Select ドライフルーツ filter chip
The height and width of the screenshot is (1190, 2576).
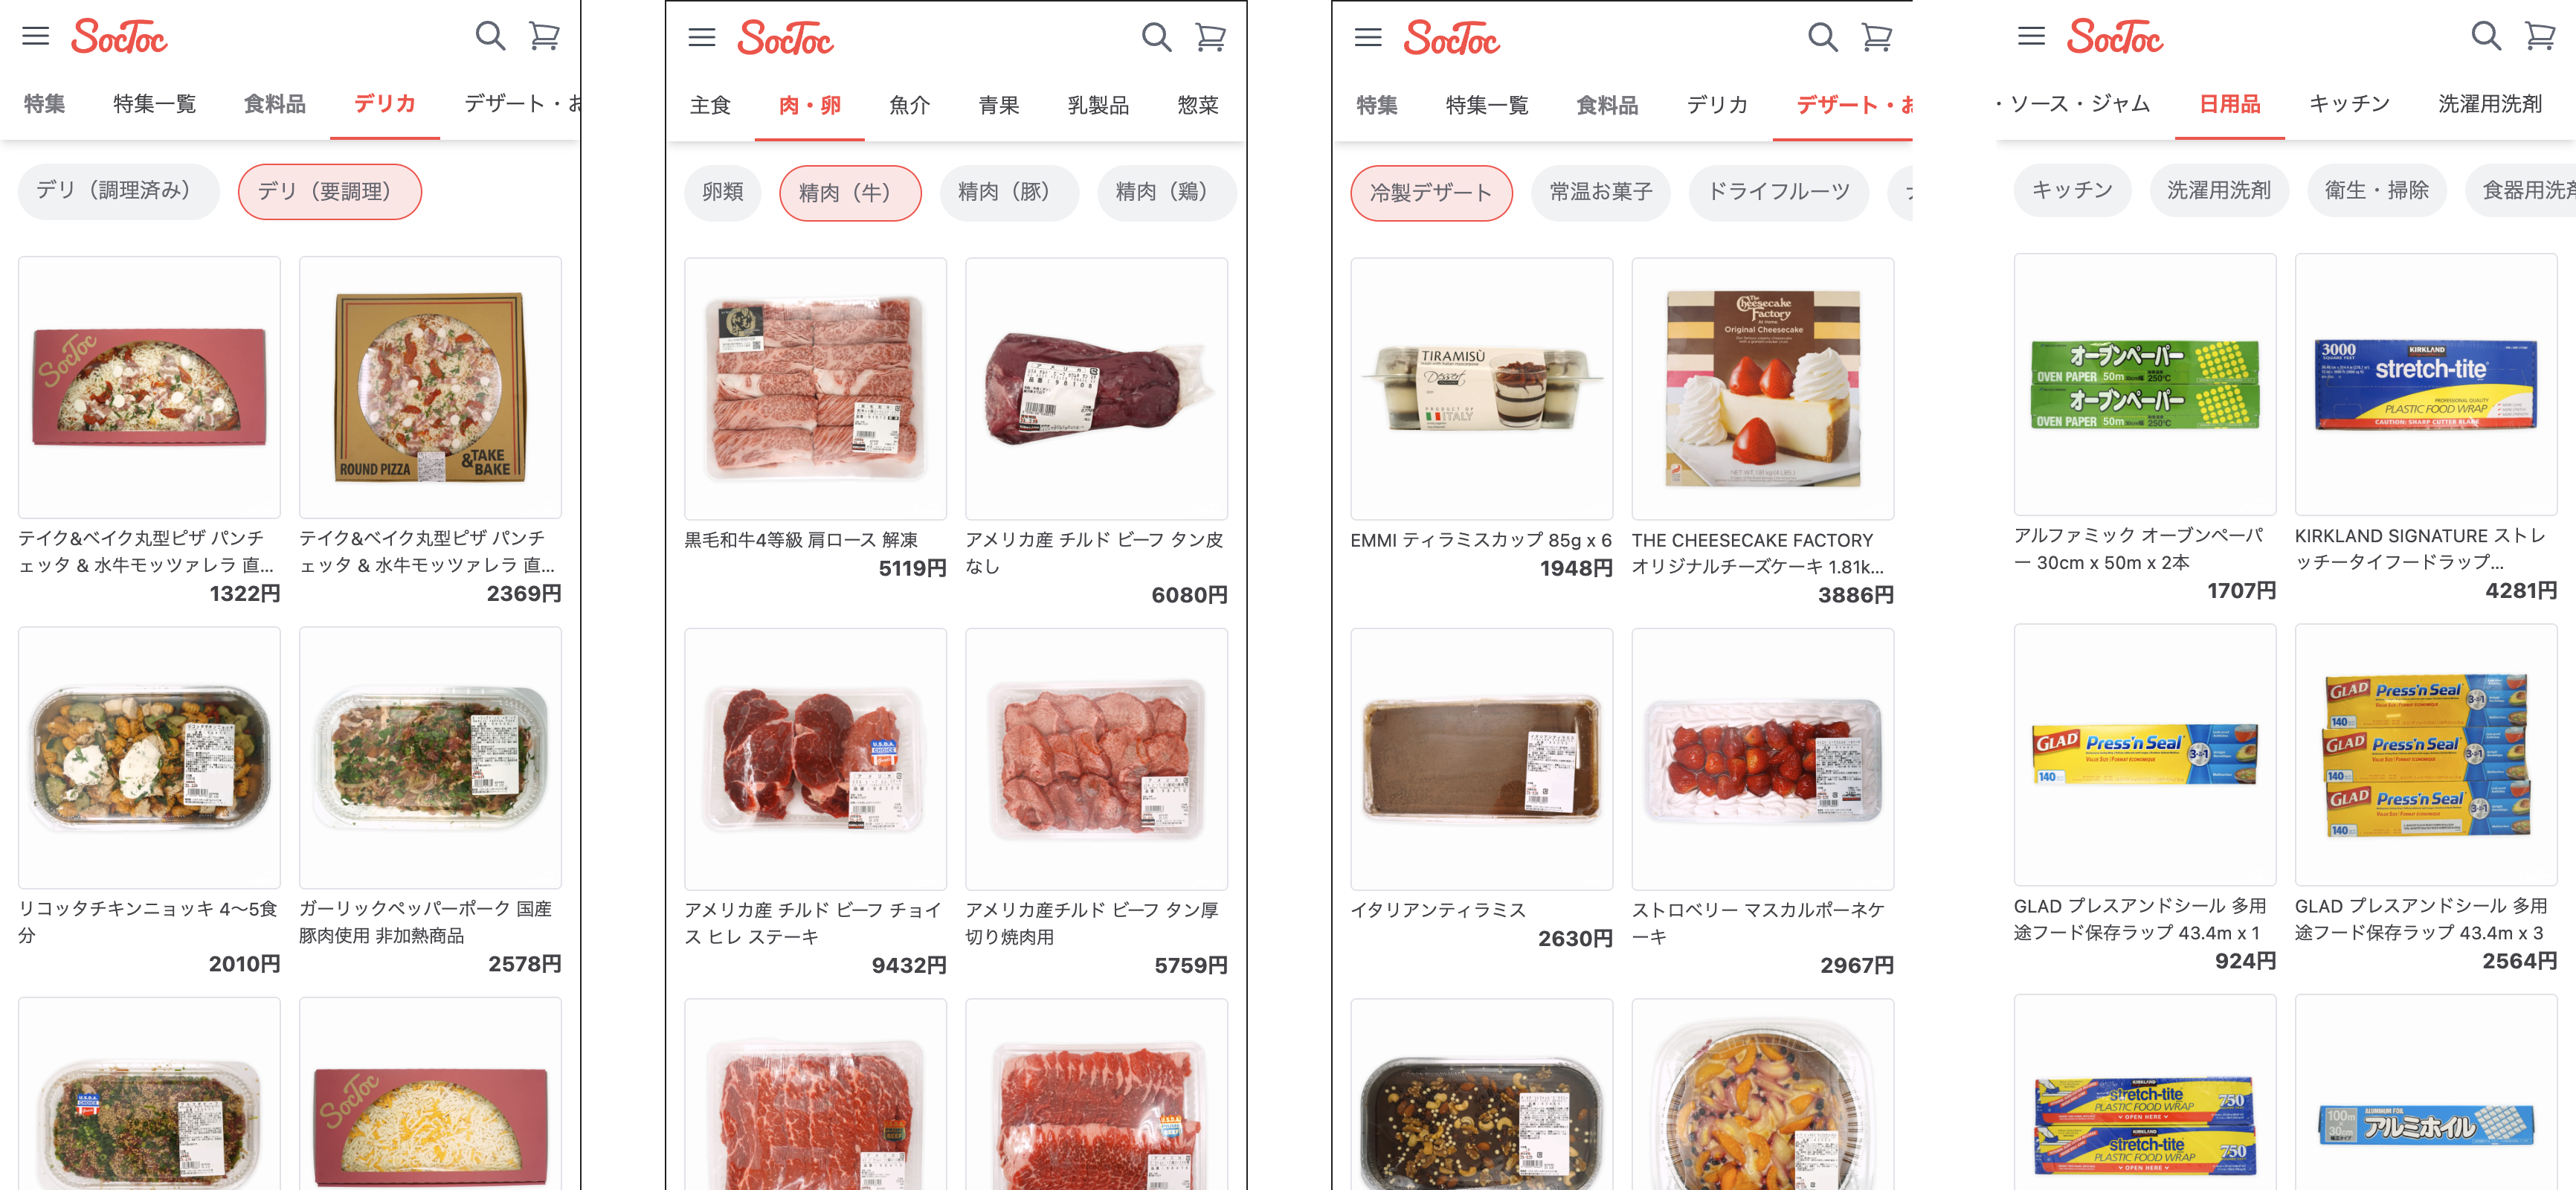pos(1778,192)
